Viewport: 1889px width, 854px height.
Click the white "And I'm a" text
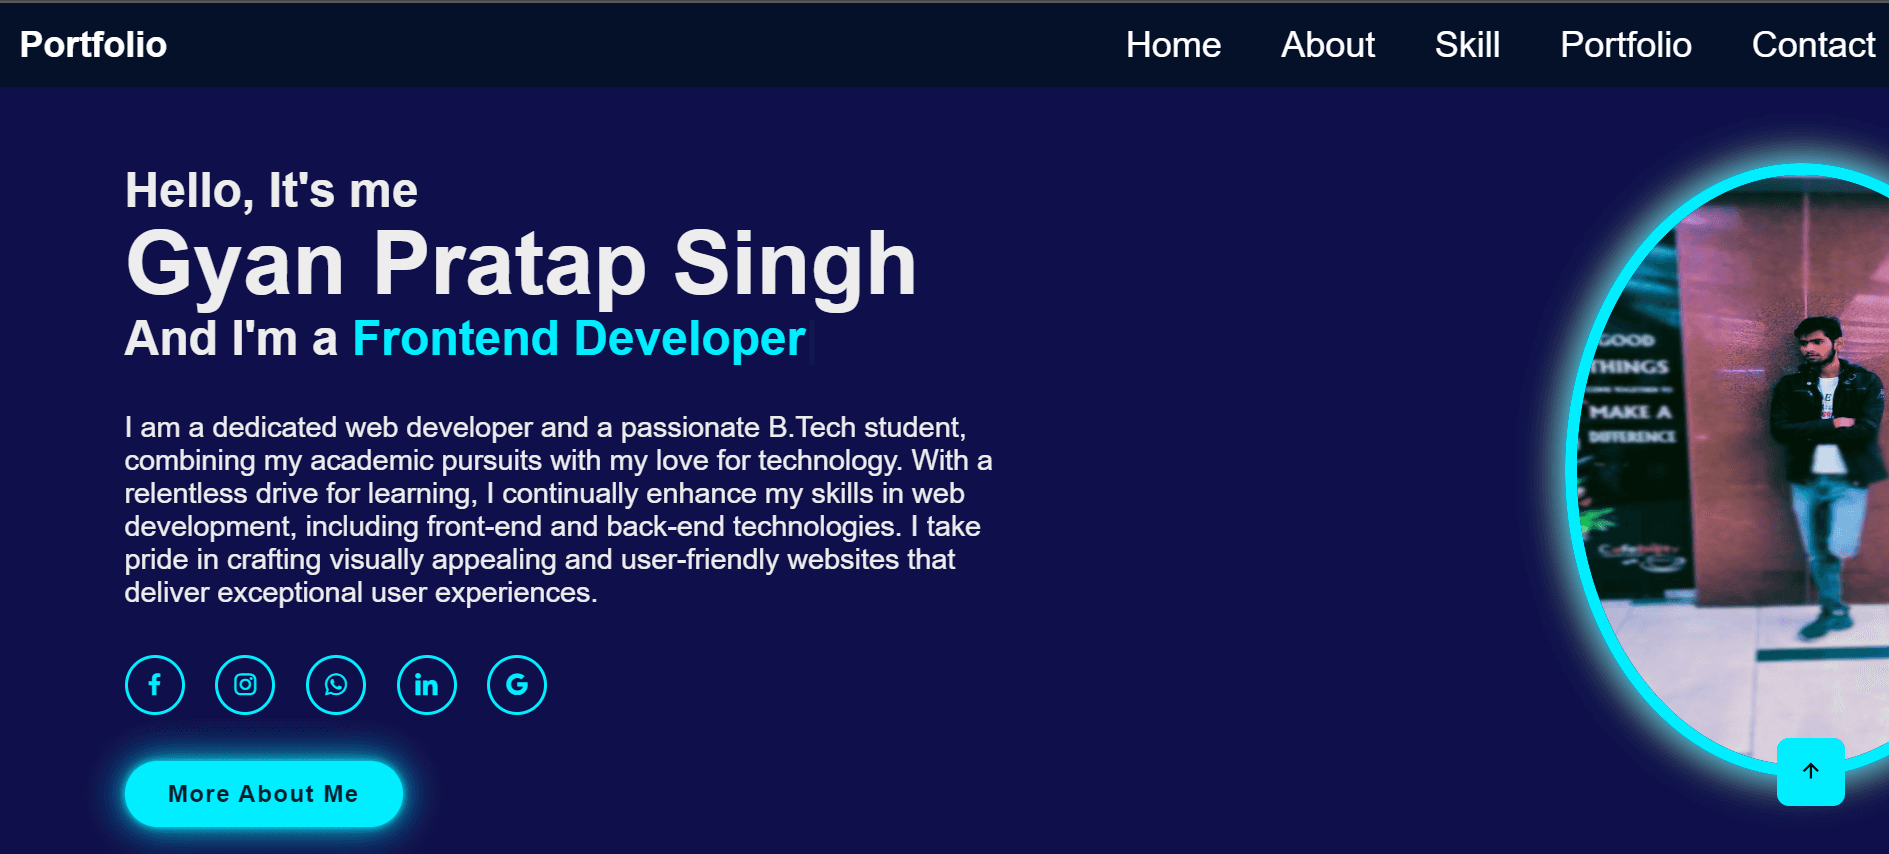pyautogui.click(x=231, y=338)
